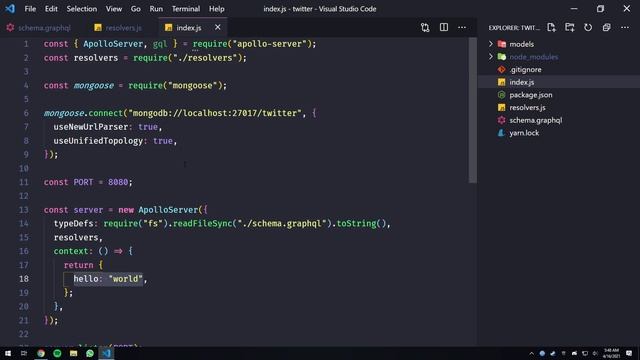Click the hello: "world" highlighted text

click(108, 279)
